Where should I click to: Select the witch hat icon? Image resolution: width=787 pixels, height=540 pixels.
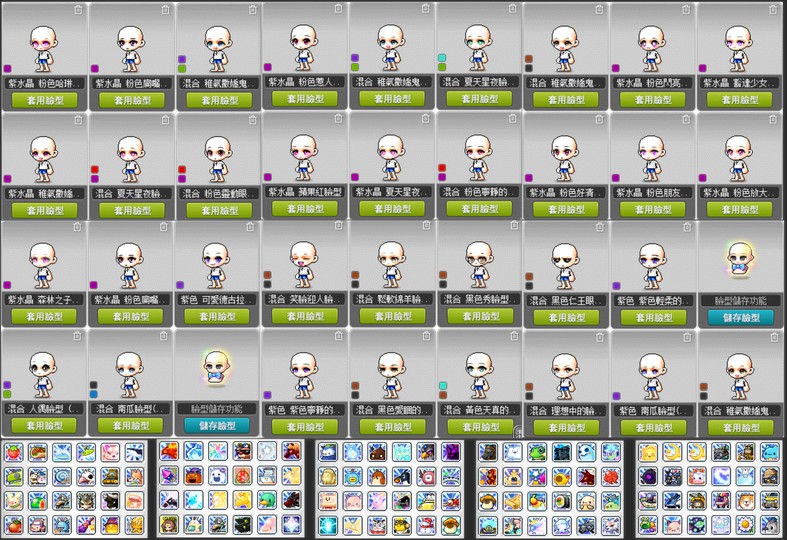click(x=110, y=524)
